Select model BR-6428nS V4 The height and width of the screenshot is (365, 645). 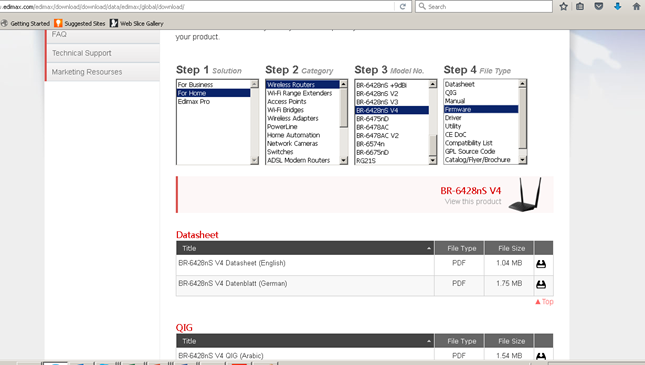[392, 110]
